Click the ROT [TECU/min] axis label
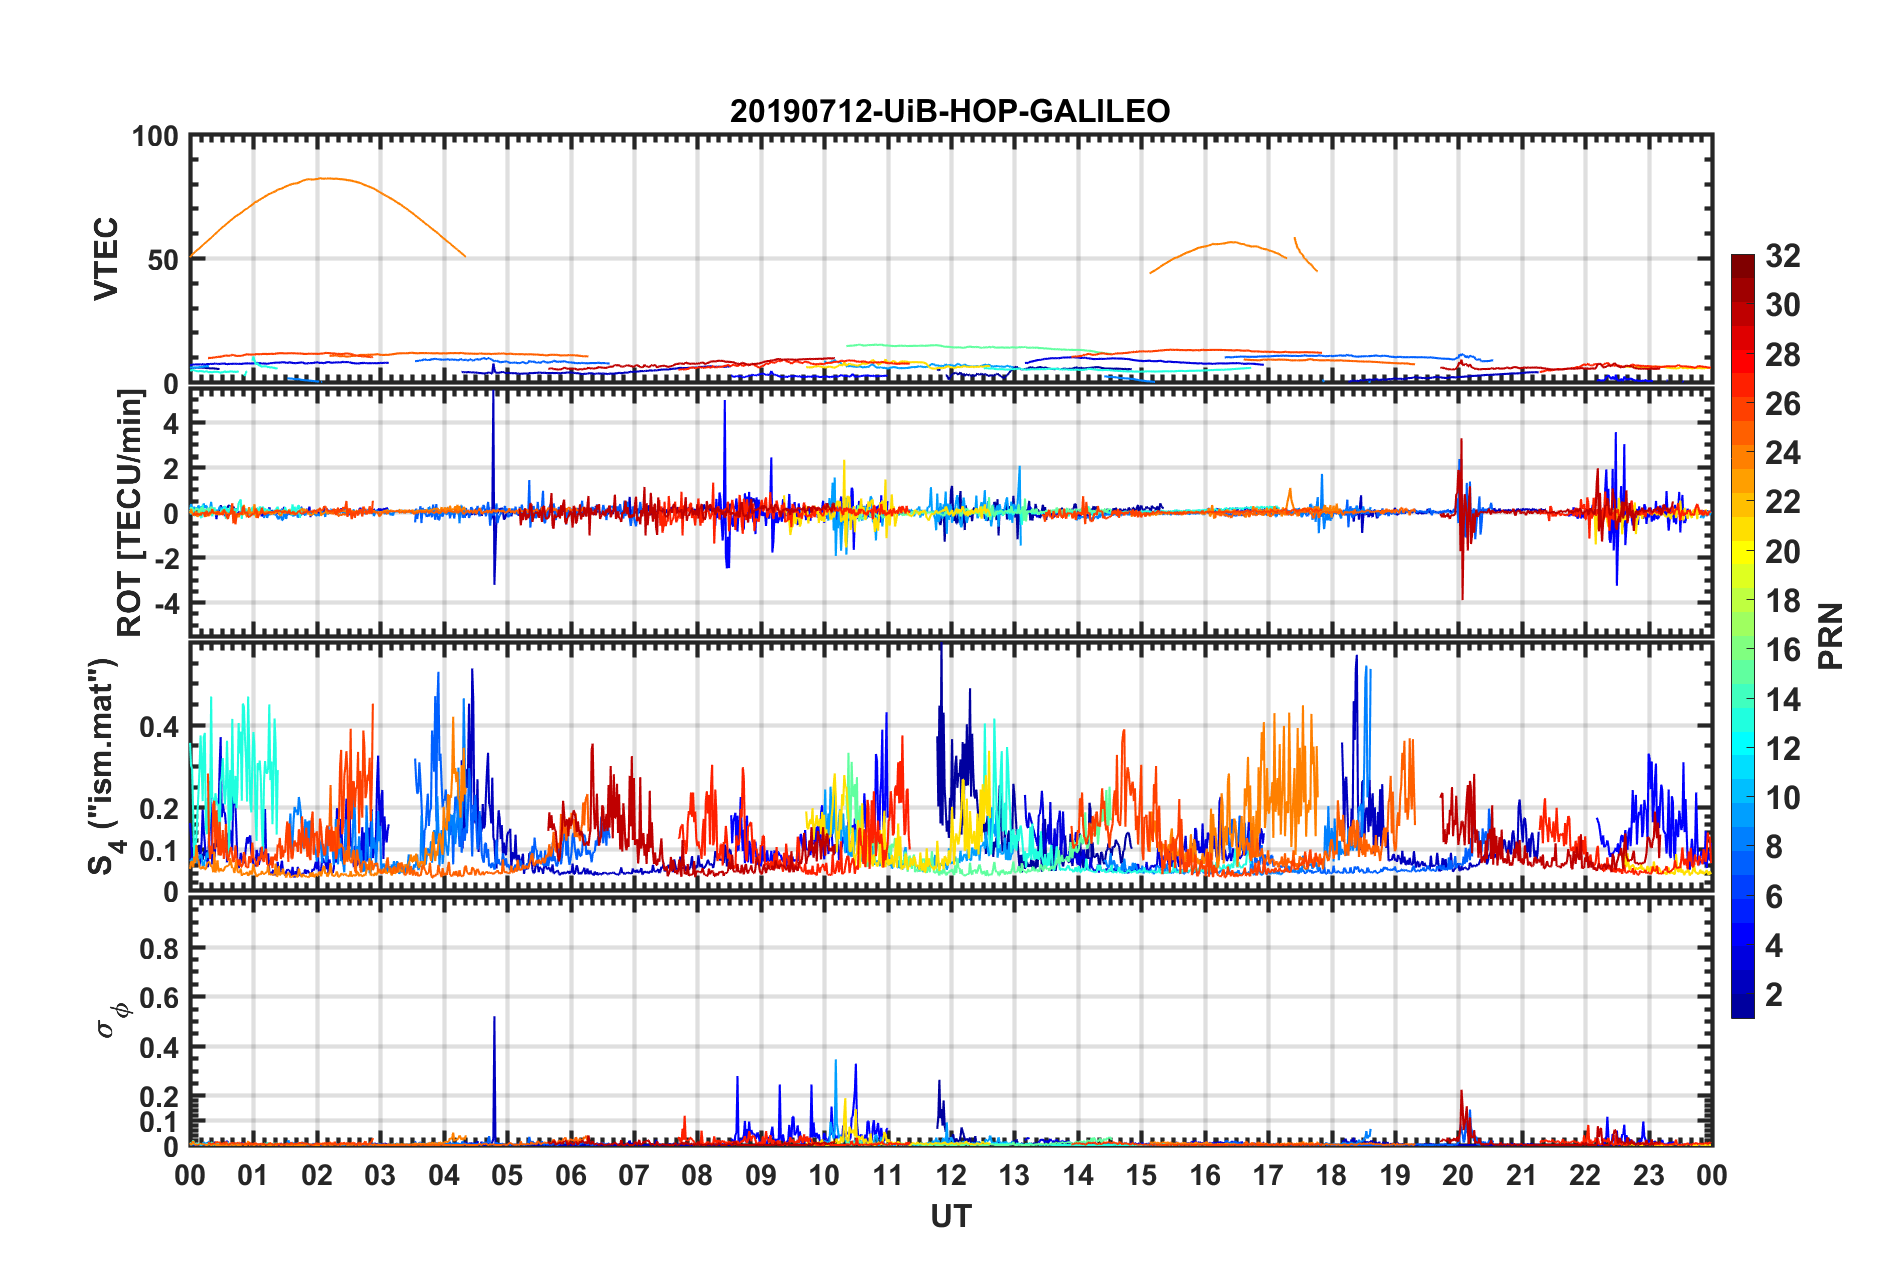Screen dimensions: 1902x1272 point(130,513)
